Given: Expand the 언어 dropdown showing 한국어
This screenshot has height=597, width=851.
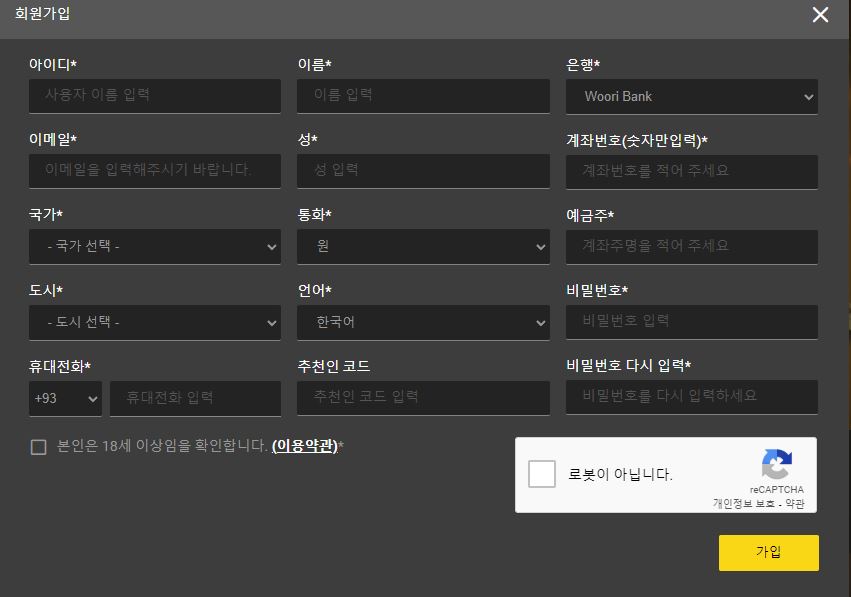Looking at the screenshot, I should (423, 322).
